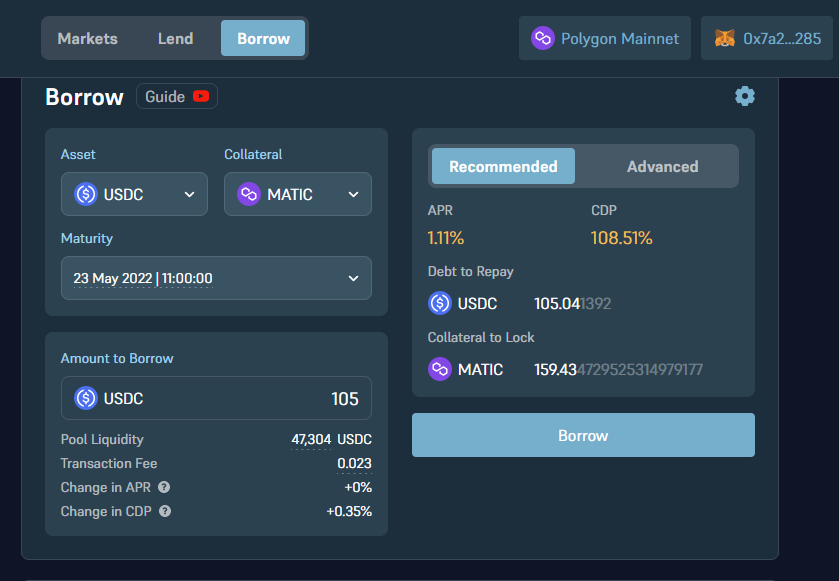Expand the Collateral MATIC dropdown arrow
The image size is (839, 581).
click(353, 194)
